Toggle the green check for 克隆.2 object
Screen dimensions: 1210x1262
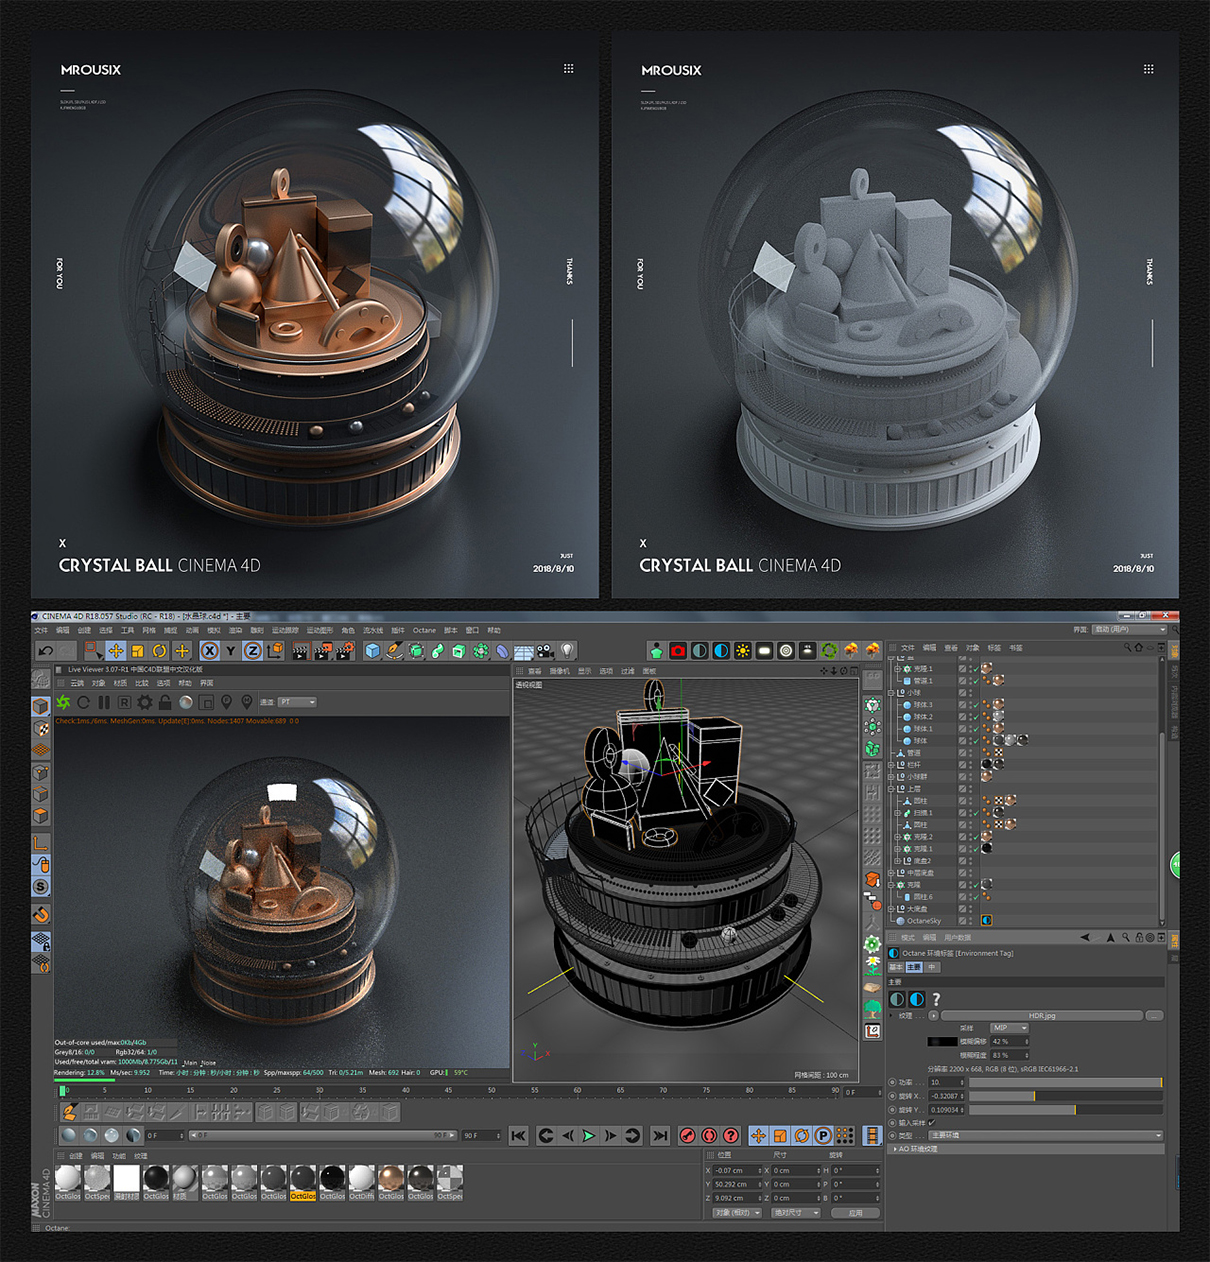click(975, 837)
